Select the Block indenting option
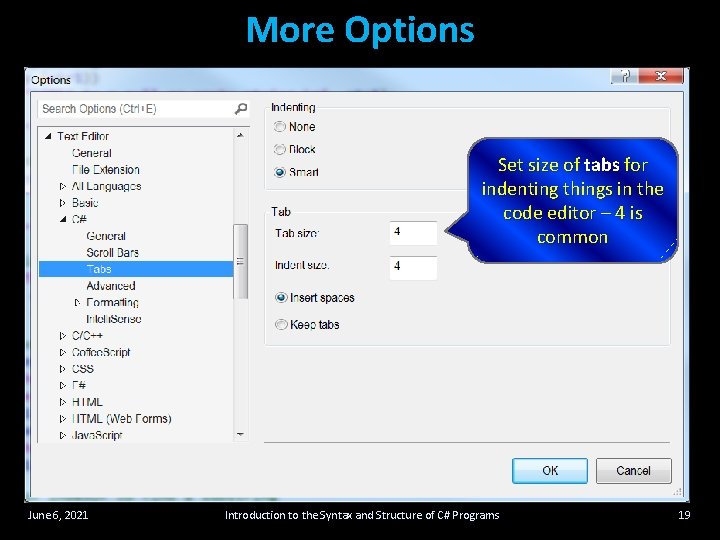This screenshot has height=540, width=720. (x=280, y=149)
